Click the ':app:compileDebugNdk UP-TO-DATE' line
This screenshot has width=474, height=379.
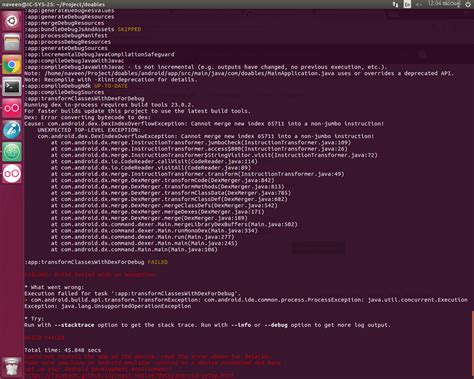click(76, 86)
